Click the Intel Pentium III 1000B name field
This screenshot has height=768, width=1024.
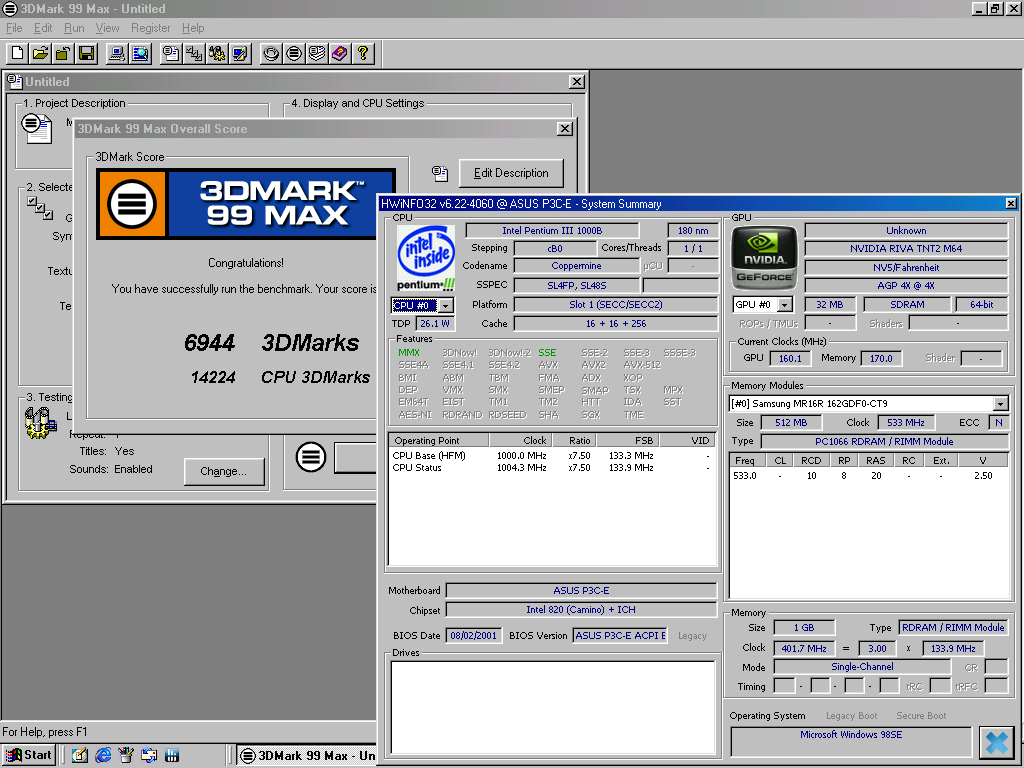[552, 231]
